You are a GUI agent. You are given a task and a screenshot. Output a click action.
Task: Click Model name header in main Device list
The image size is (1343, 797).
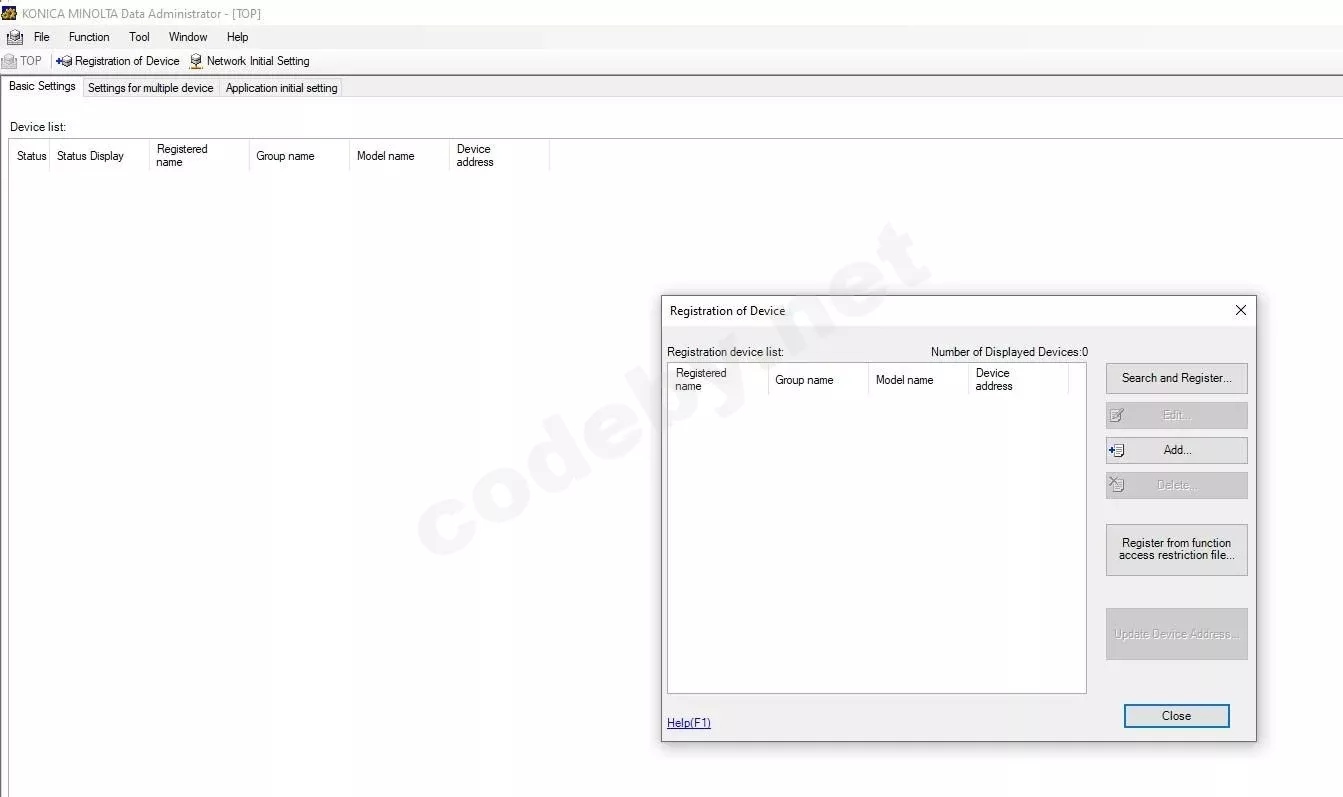[x=399, y=156]
